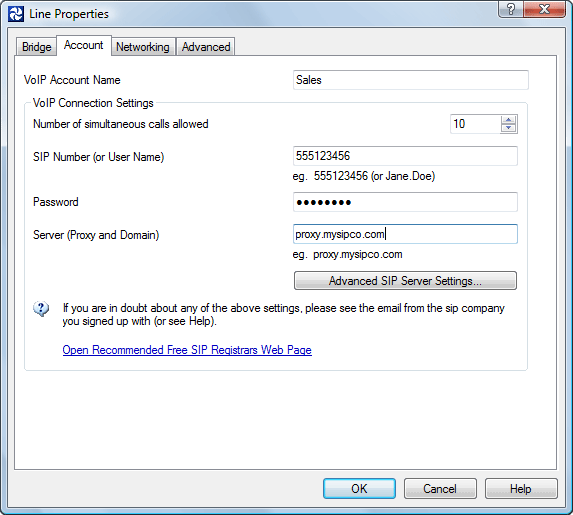The image size is (573, 515).
Task: Confirm settings with the OK button
Action: 359,489
